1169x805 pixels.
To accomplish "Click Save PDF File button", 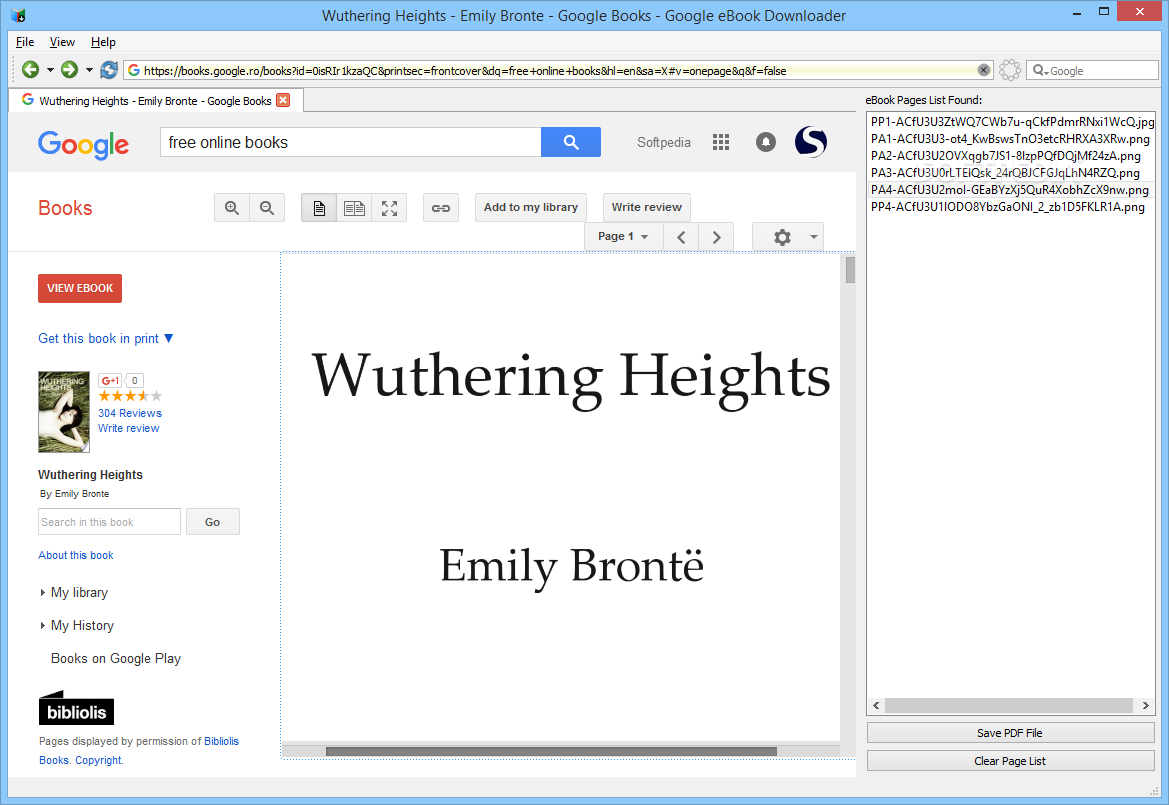I will point(1010,733).
